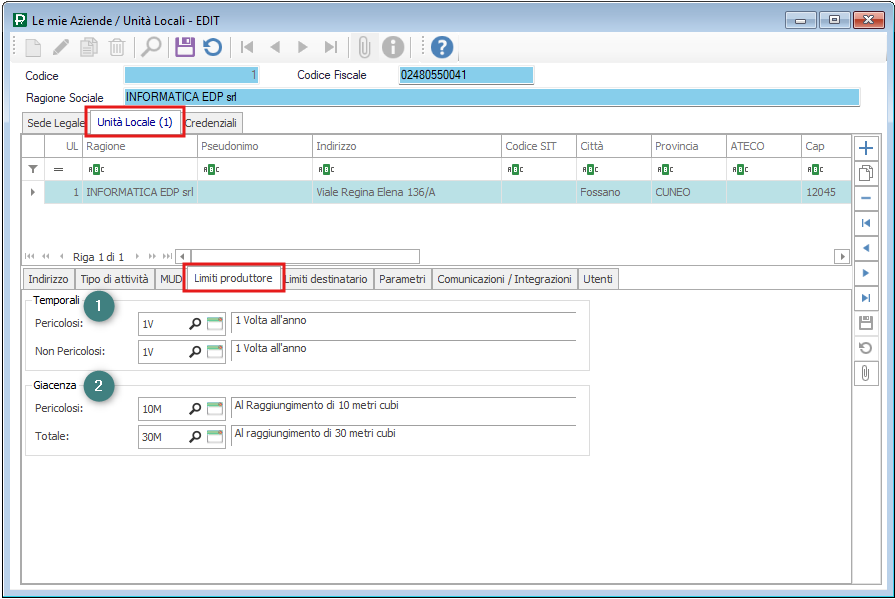
Task: Sort grid by the Città column header
Action: 611,146
